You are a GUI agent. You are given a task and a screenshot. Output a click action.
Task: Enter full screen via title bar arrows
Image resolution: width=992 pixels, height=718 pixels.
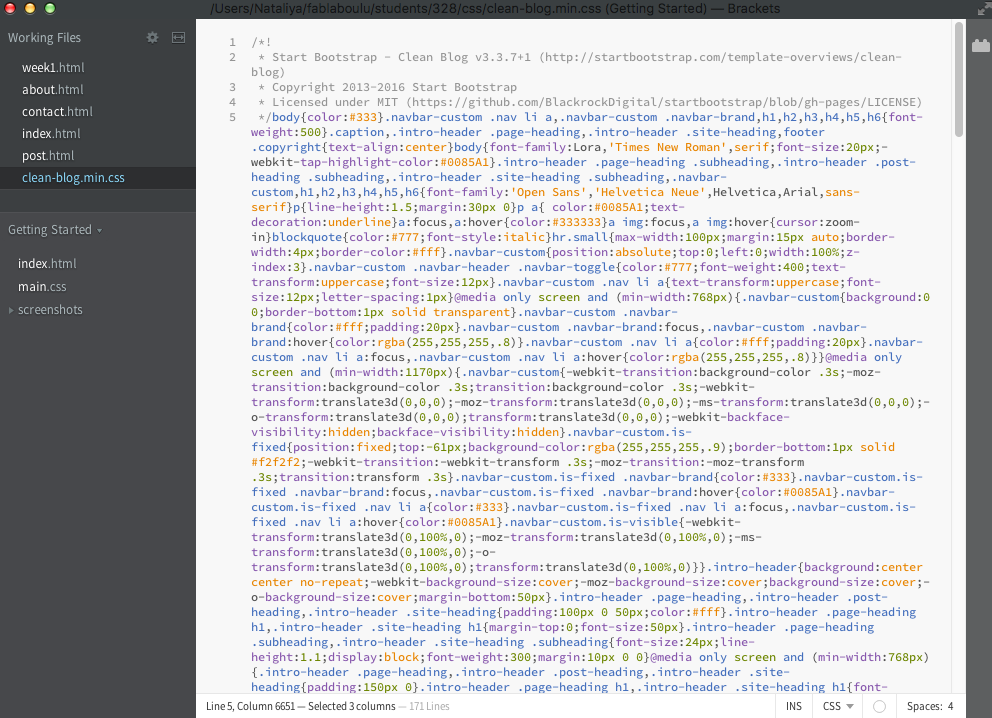click(983, 9)
